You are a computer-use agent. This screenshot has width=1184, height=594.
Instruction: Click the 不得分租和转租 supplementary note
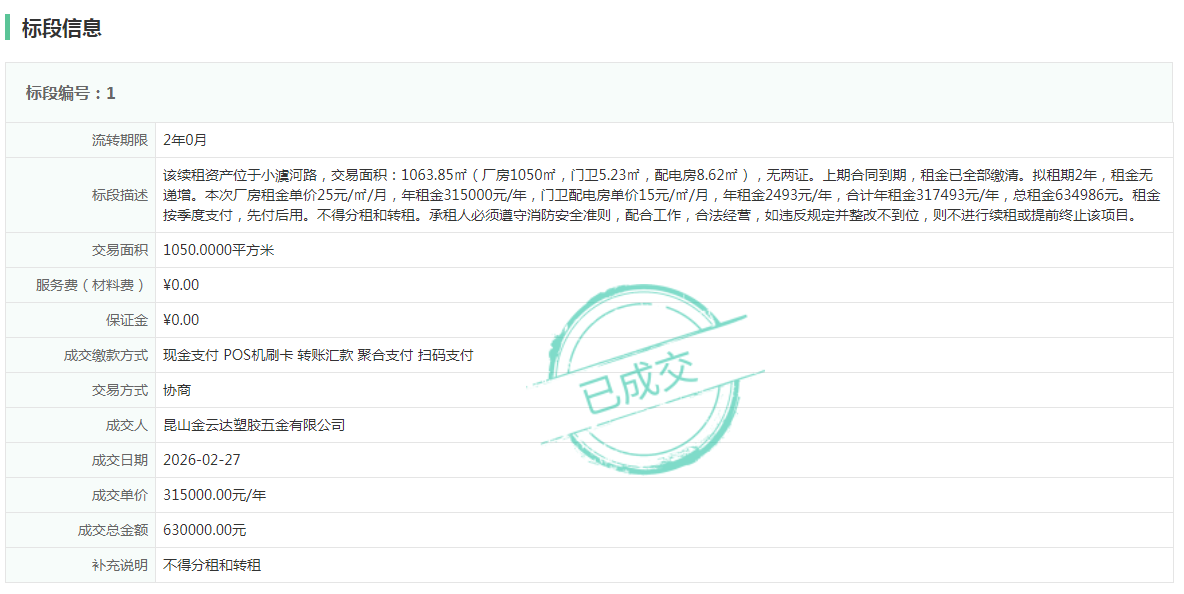coord(212,565)
